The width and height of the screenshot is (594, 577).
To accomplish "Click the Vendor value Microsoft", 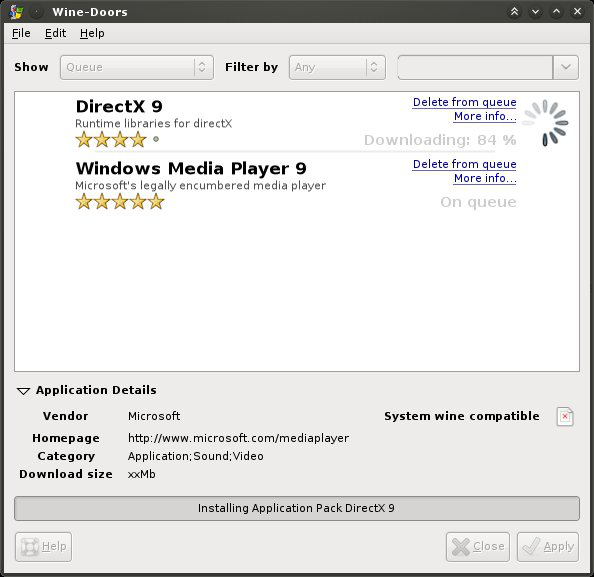I will [154, 416].
